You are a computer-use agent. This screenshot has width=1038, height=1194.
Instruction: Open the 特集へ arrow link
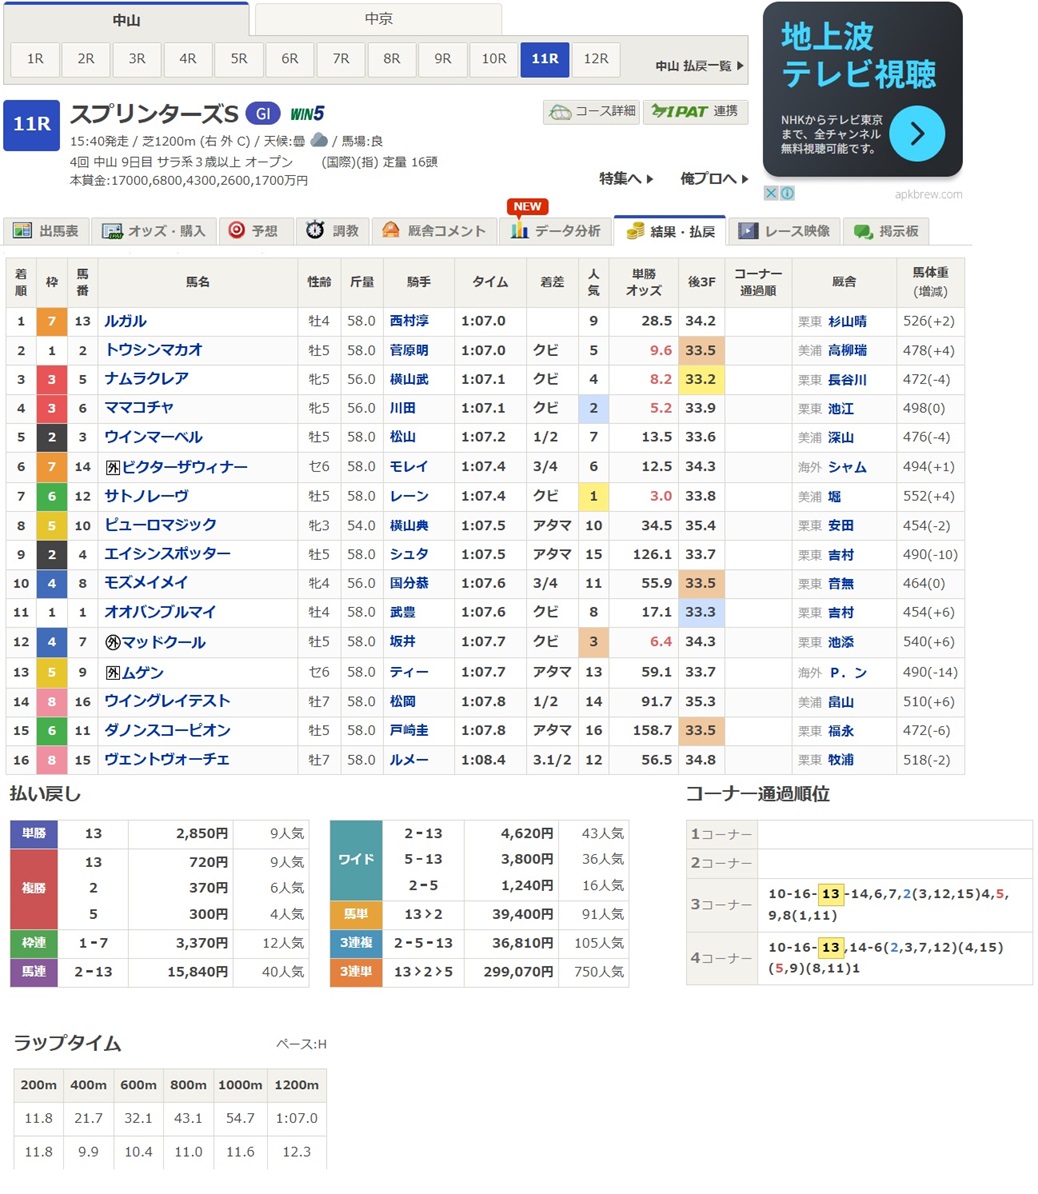pos(626,178)
